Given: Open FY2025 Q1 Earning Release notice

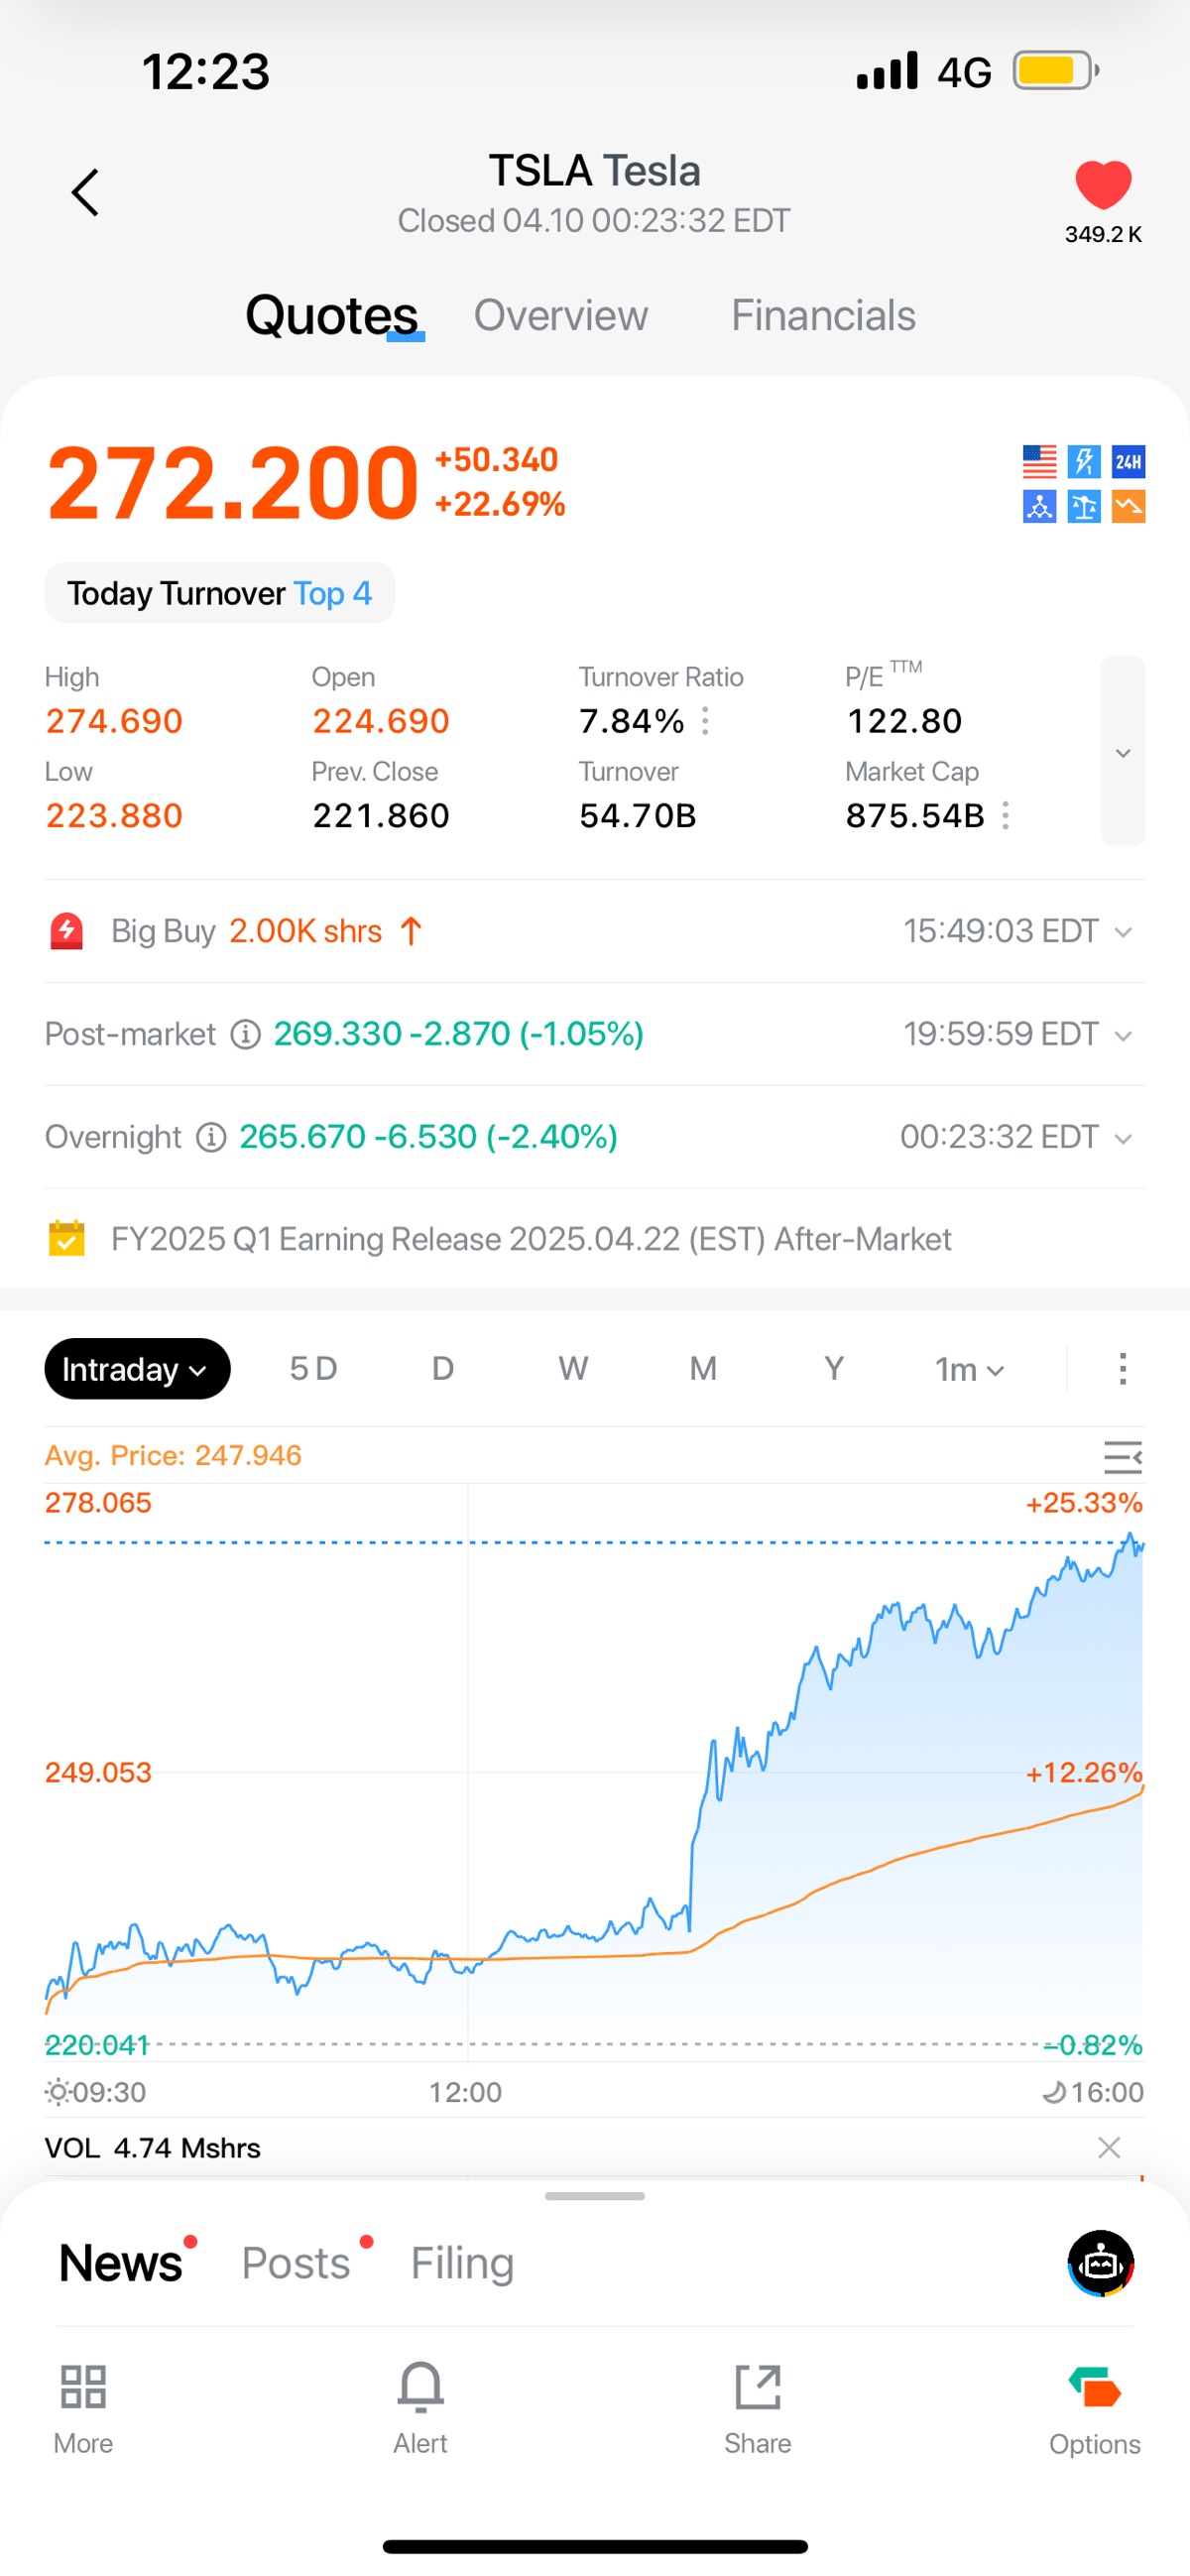Looking at the screenshot, I should click(530, 1239).
